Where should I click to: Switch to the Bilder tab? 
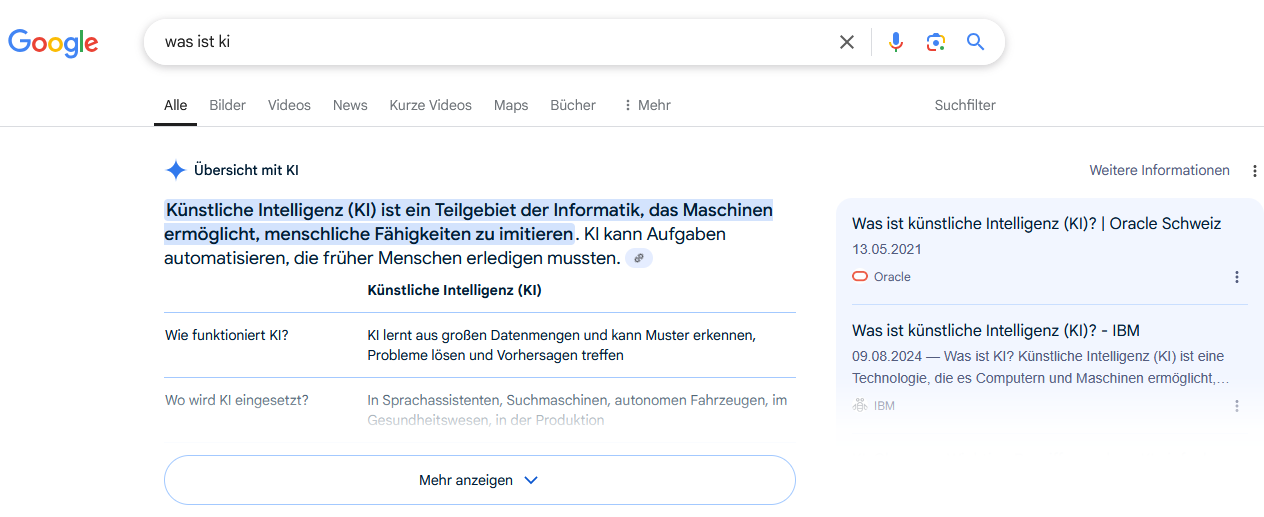227,105
